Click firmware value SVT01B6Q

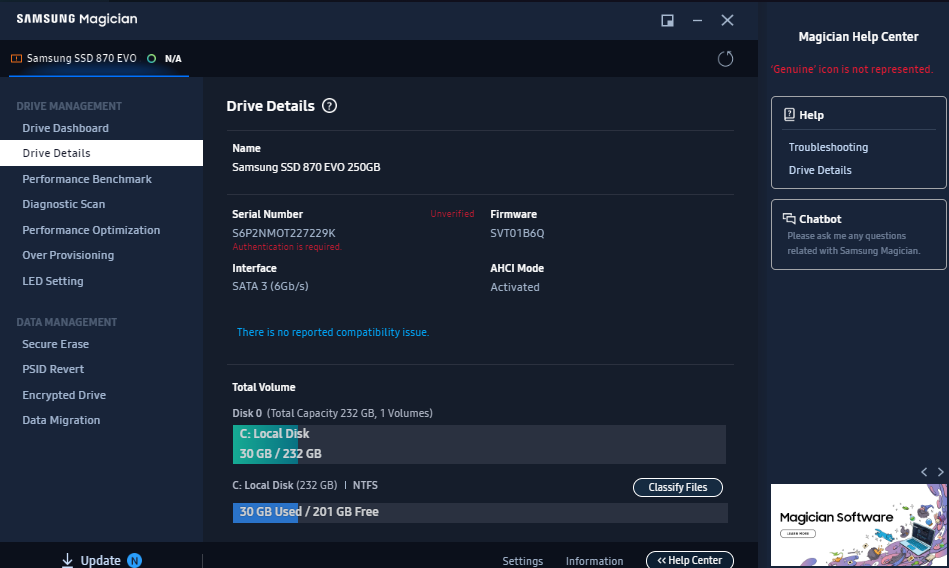pyautogui.click(x=517, y=233)
